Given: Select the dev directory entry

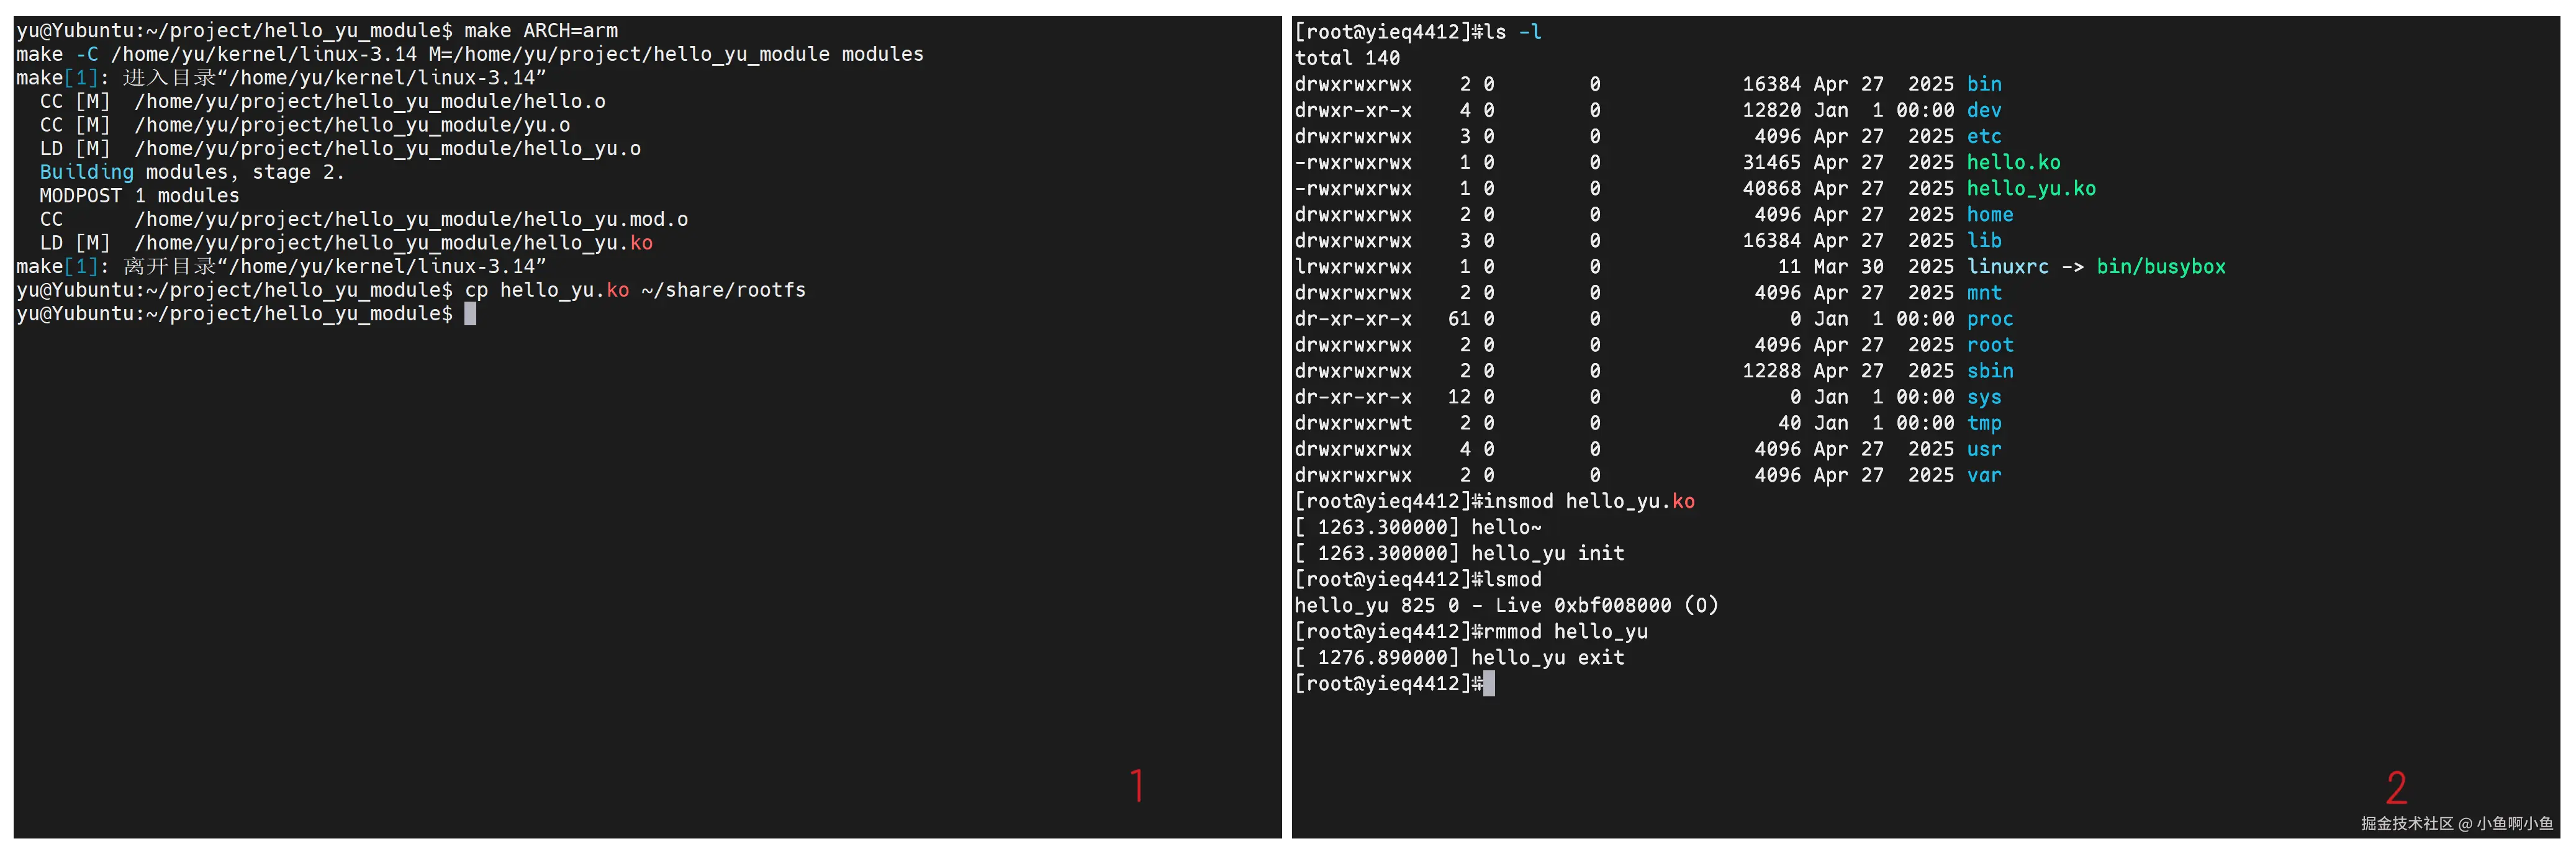Looking at the screenshot, I should pos(1984,110).
